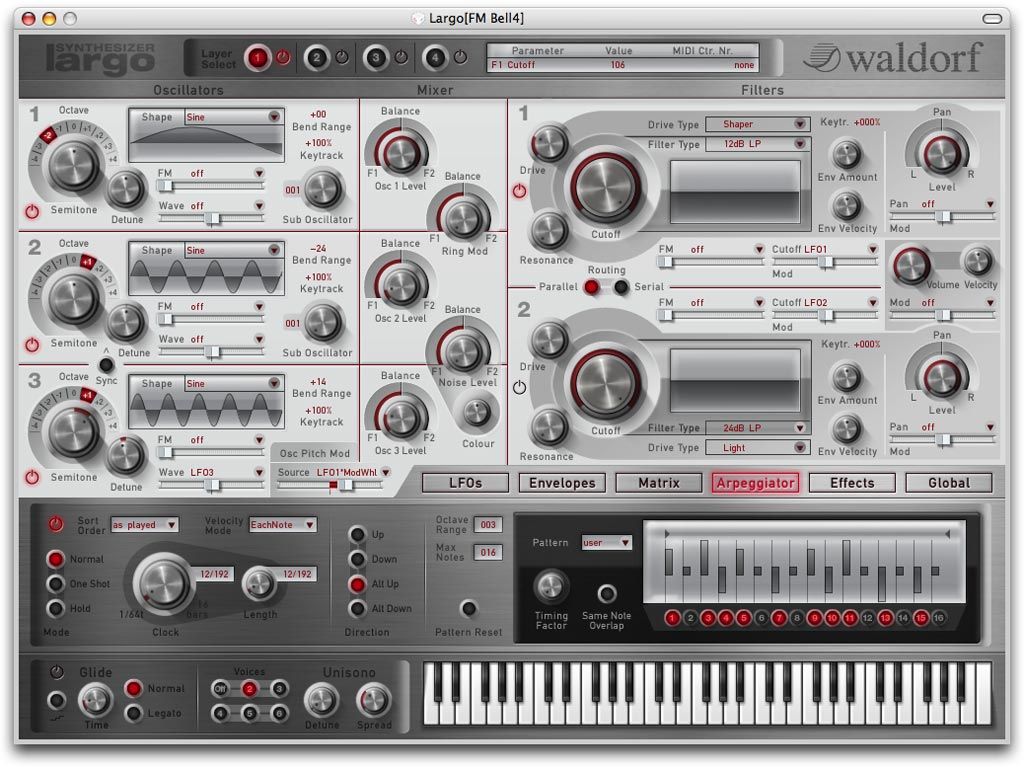
Task: Switch to the Matrix tab
Action: point(659,483)
